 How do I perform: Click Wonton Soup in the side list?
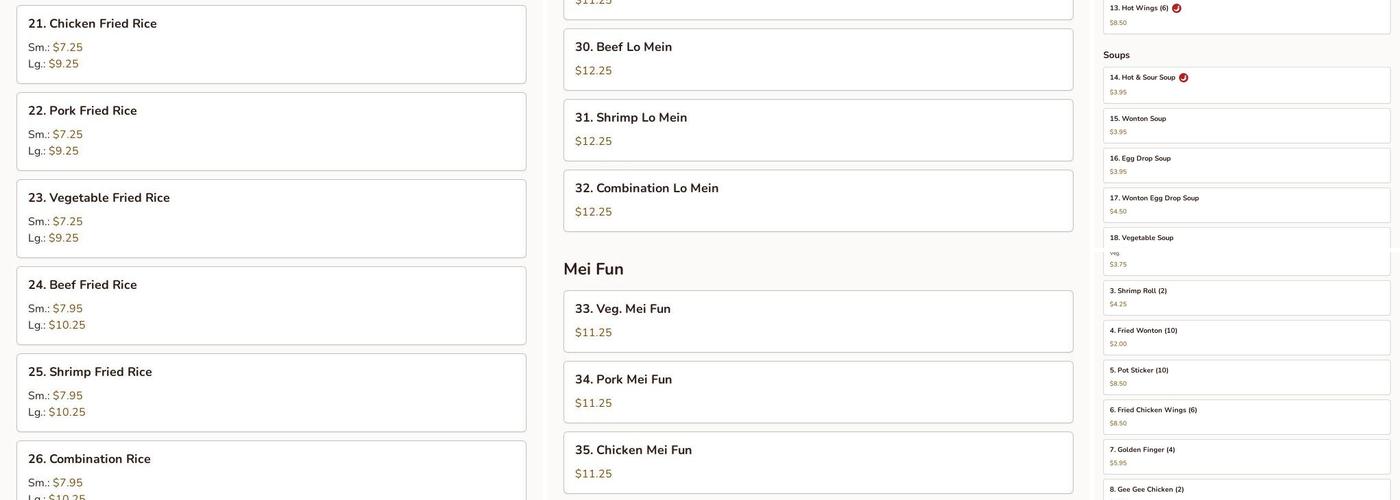point(1246,125)
